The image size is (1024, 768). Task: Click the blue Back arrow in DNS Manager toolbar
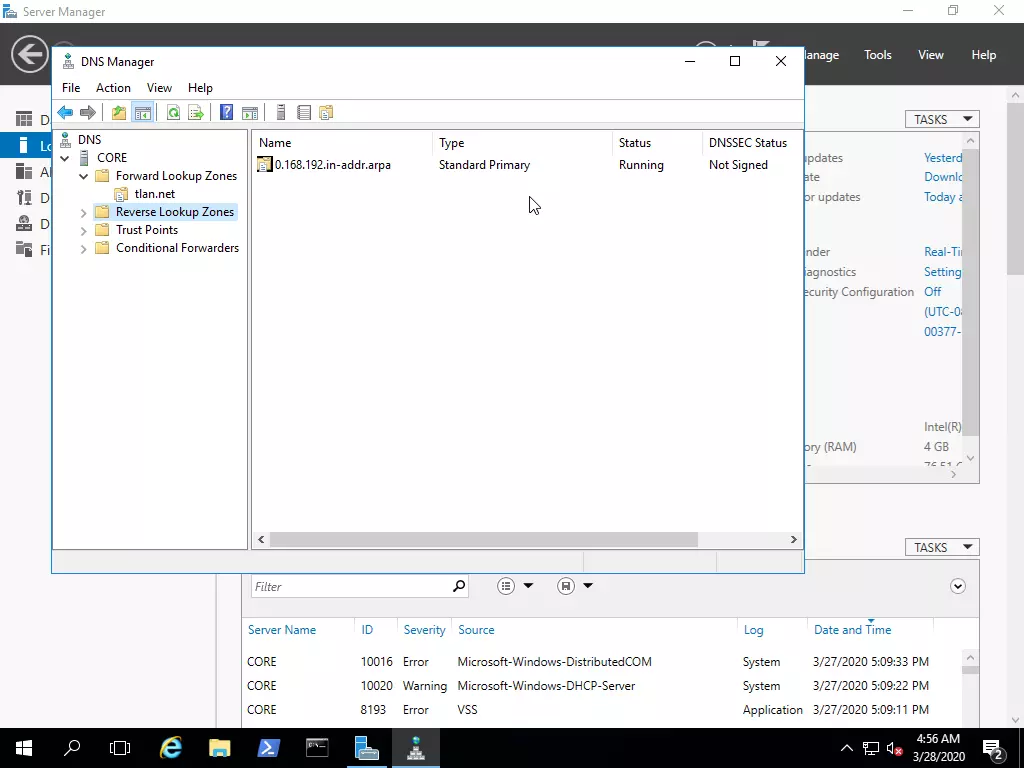(65, 112)
